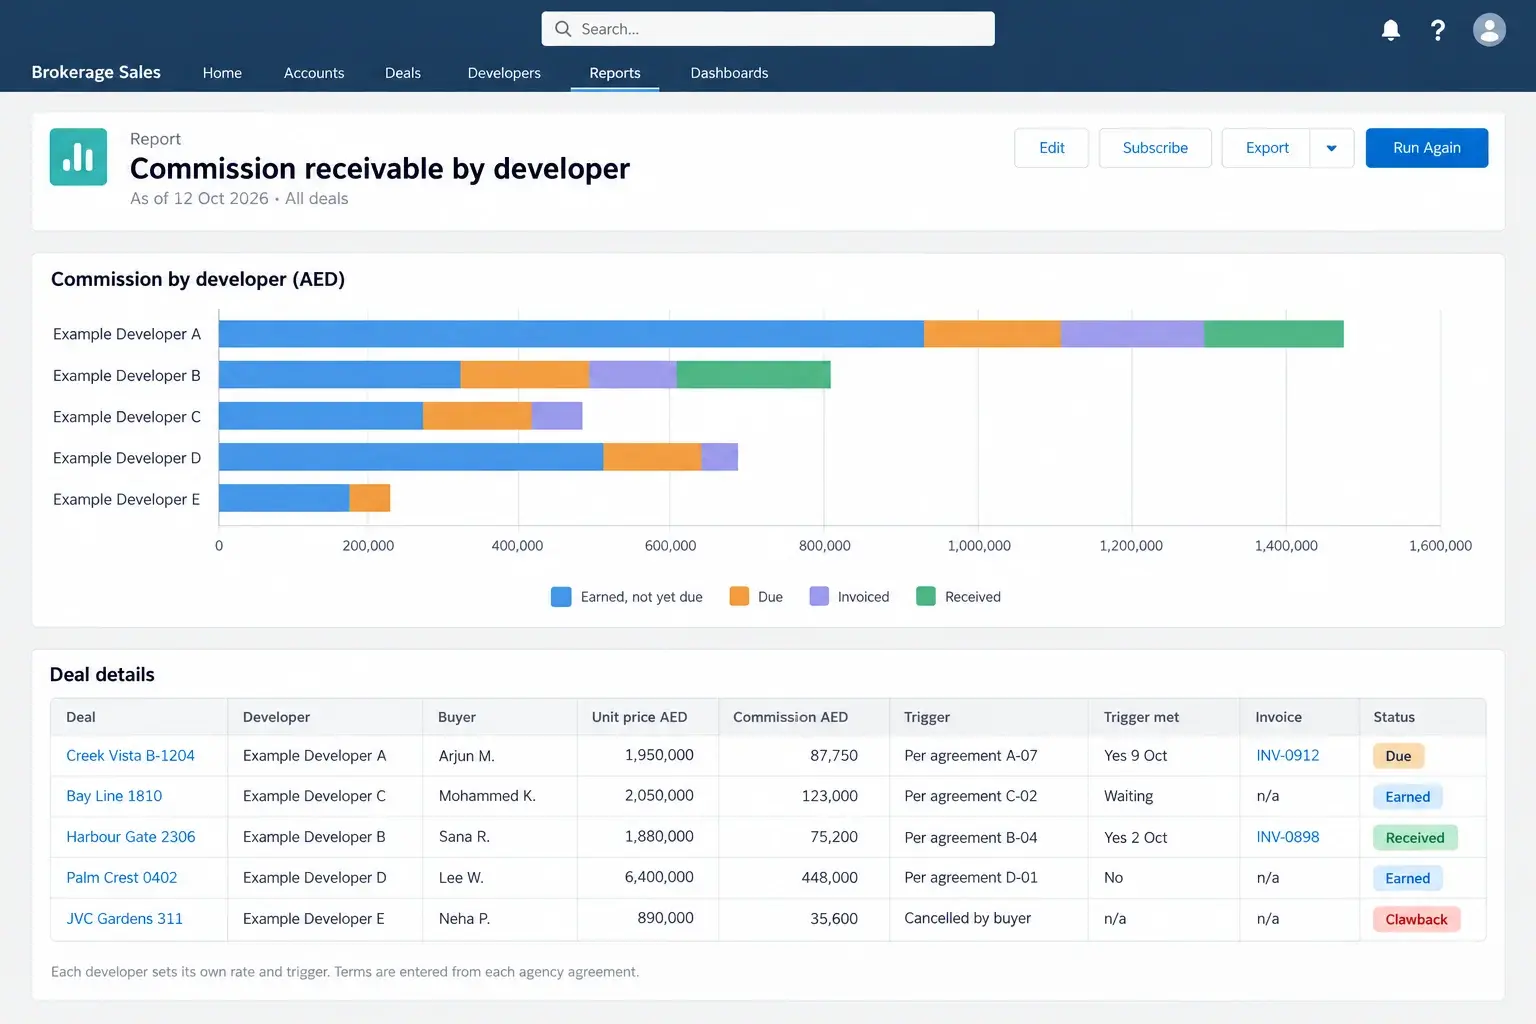Open invoice INV-0898

point(1287,837)
